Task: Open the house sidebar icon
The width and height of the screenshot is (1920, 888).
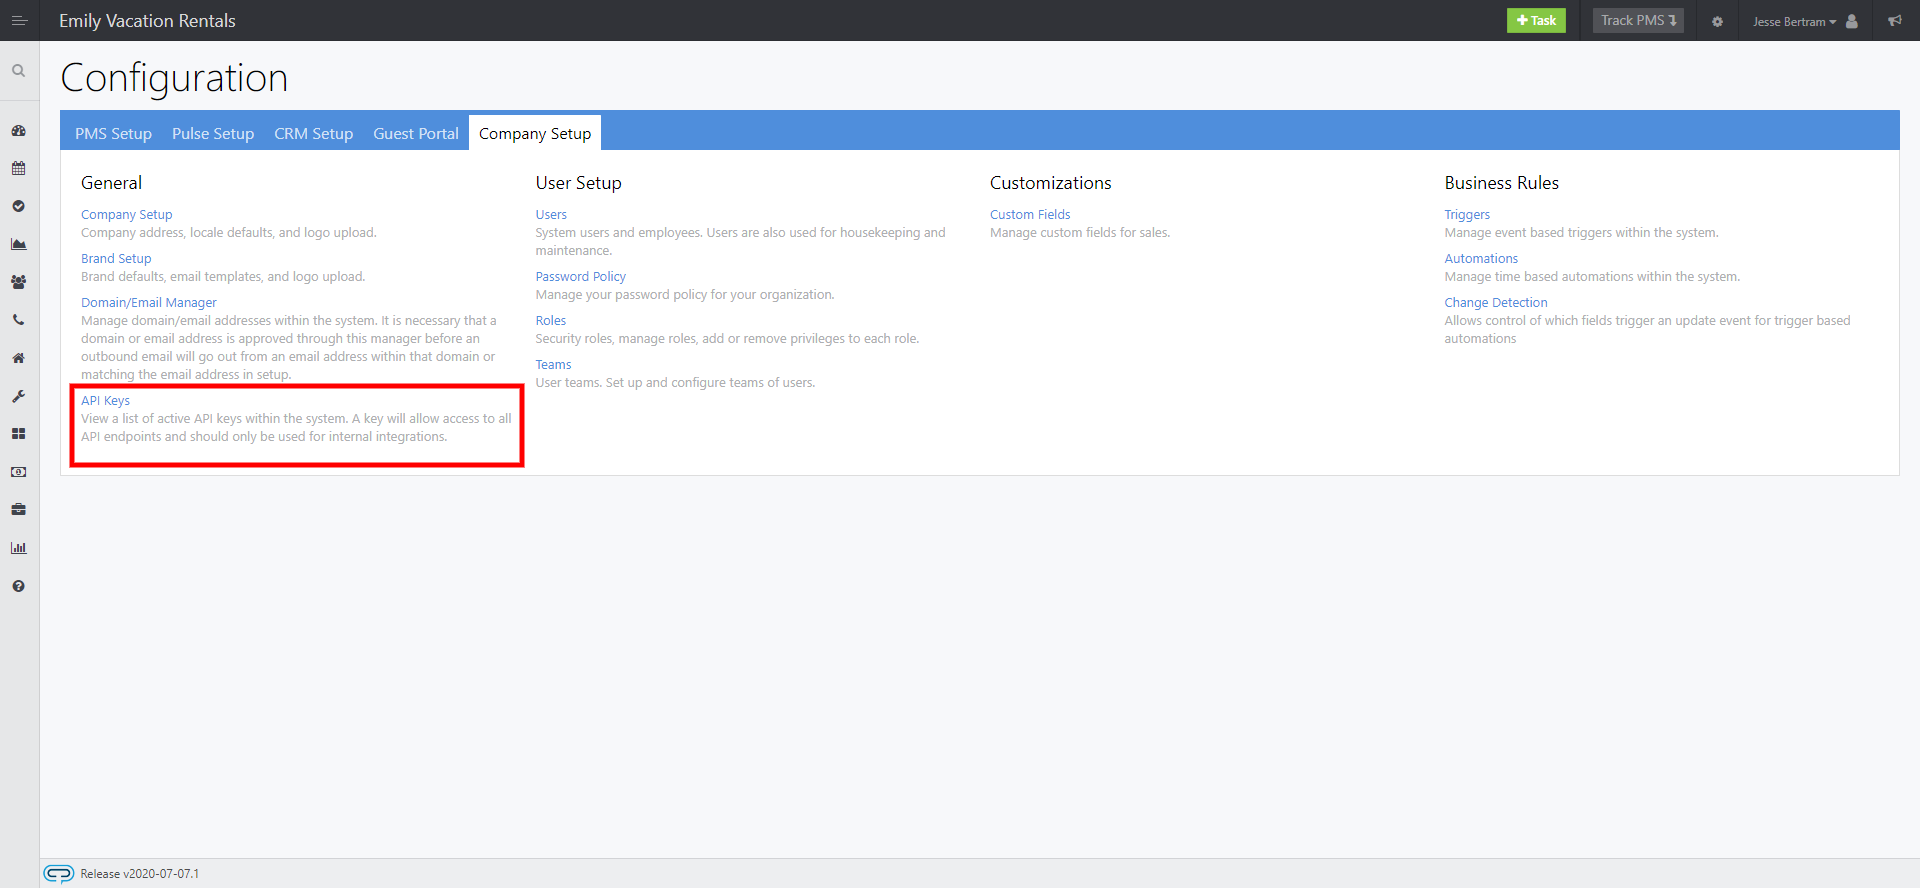Action: (x=18, y=358)
